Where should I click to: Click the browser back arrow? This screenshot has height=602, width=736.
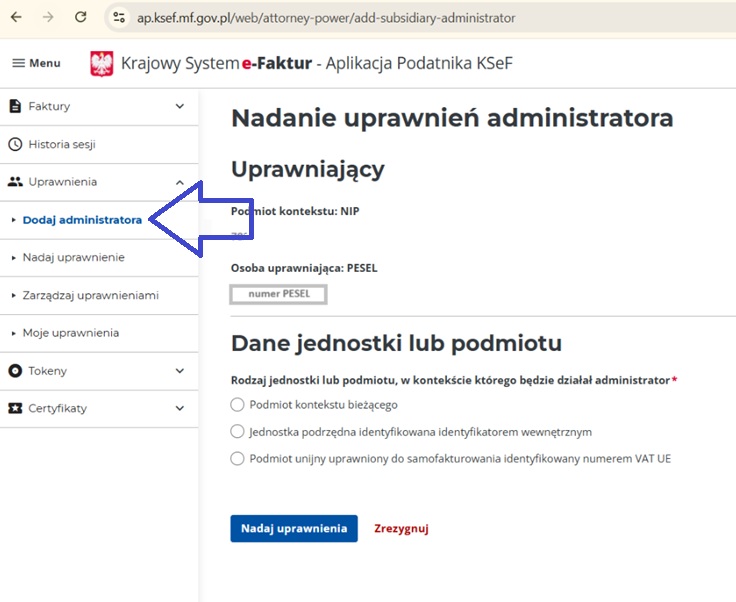point(16,18)
